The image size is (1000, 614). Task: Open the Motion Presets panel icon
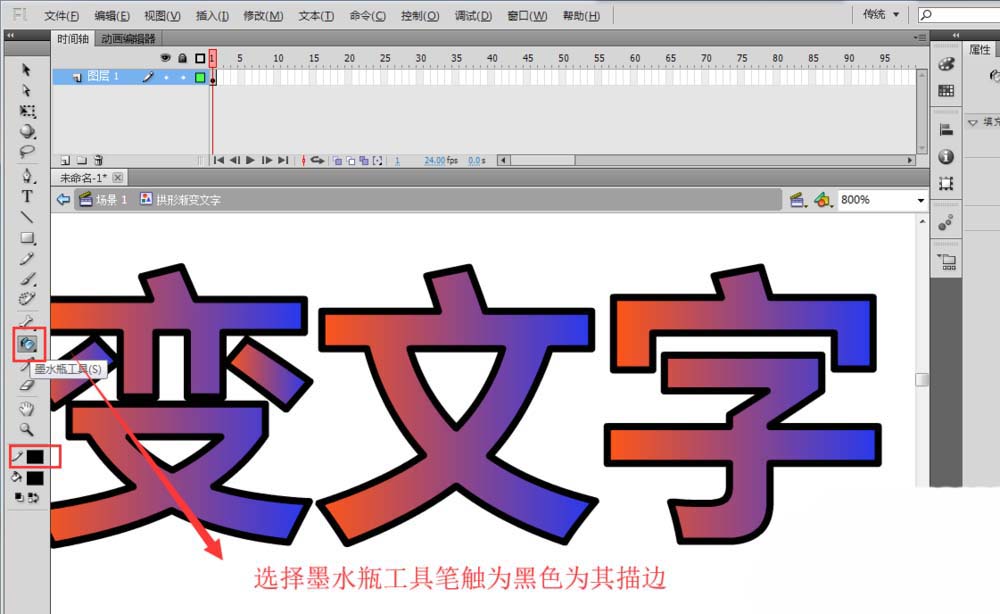click(946, 223)
